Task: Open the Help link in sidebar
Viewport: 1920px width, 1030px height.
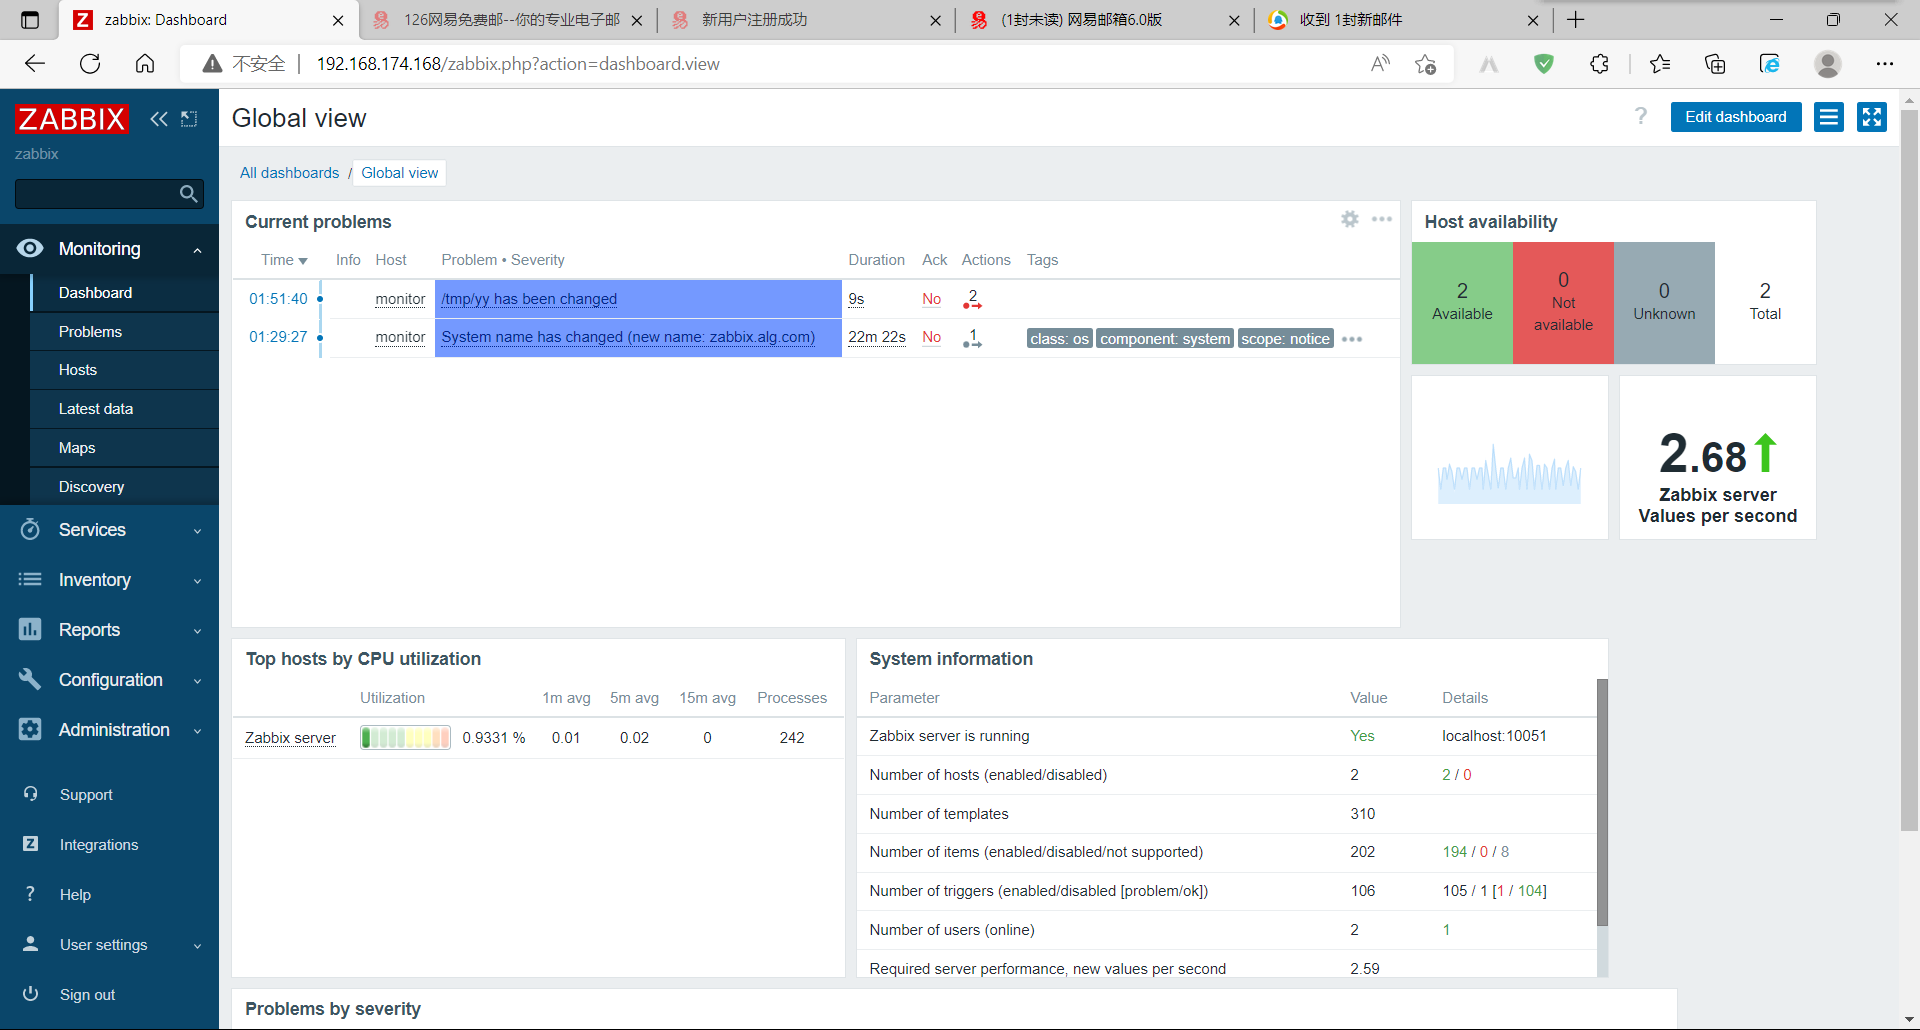Action: coord(75,895)
